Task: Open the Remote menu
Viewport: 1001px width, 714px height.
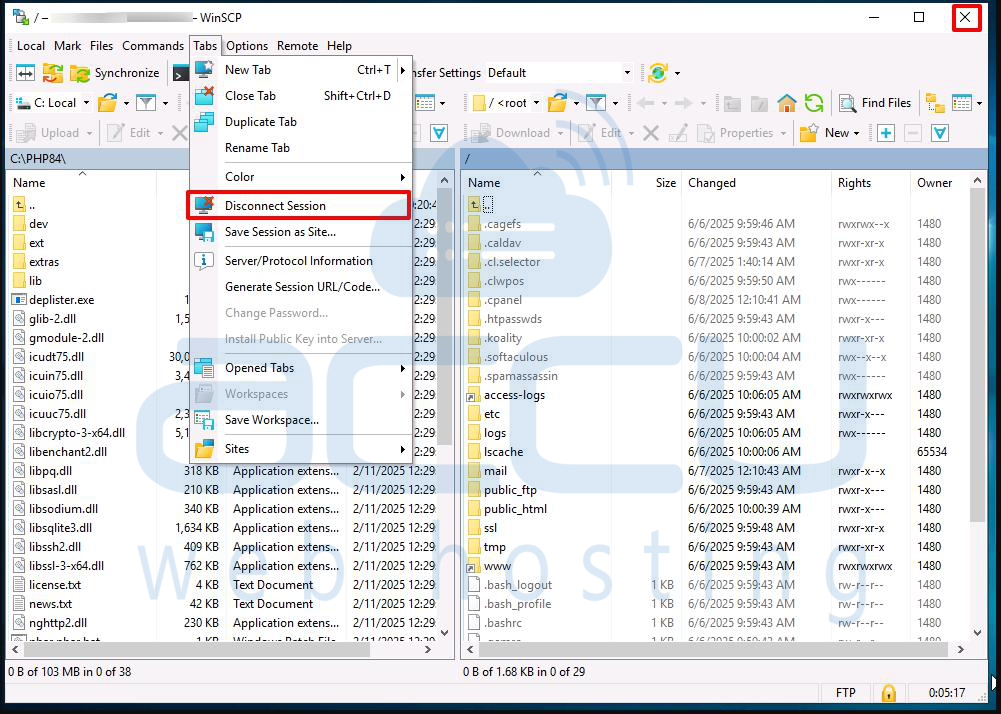Action: 297,46
